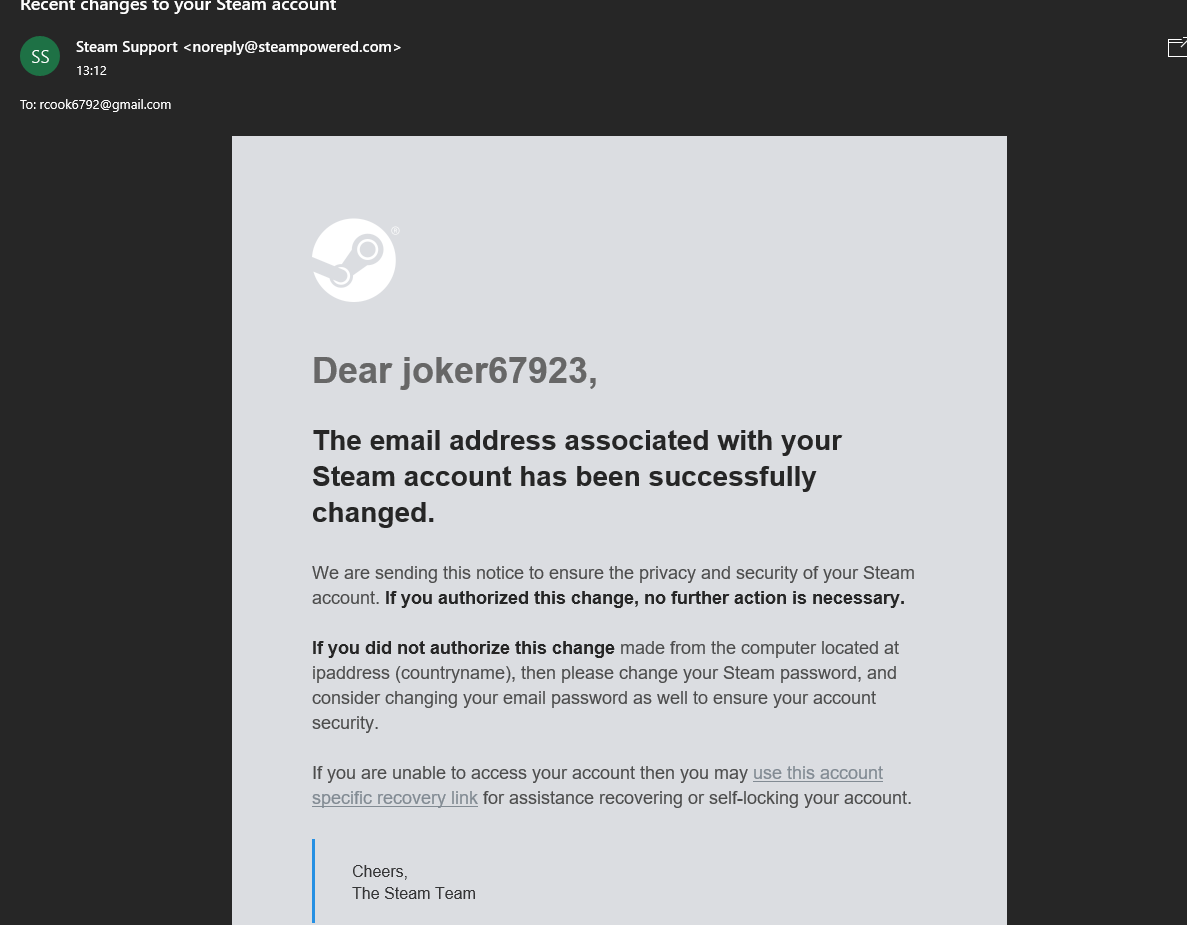This screenshot has width=1187, height=925.
Task: Select the noreply@steampowered.com sender address
Action: [x=292, y=47]
